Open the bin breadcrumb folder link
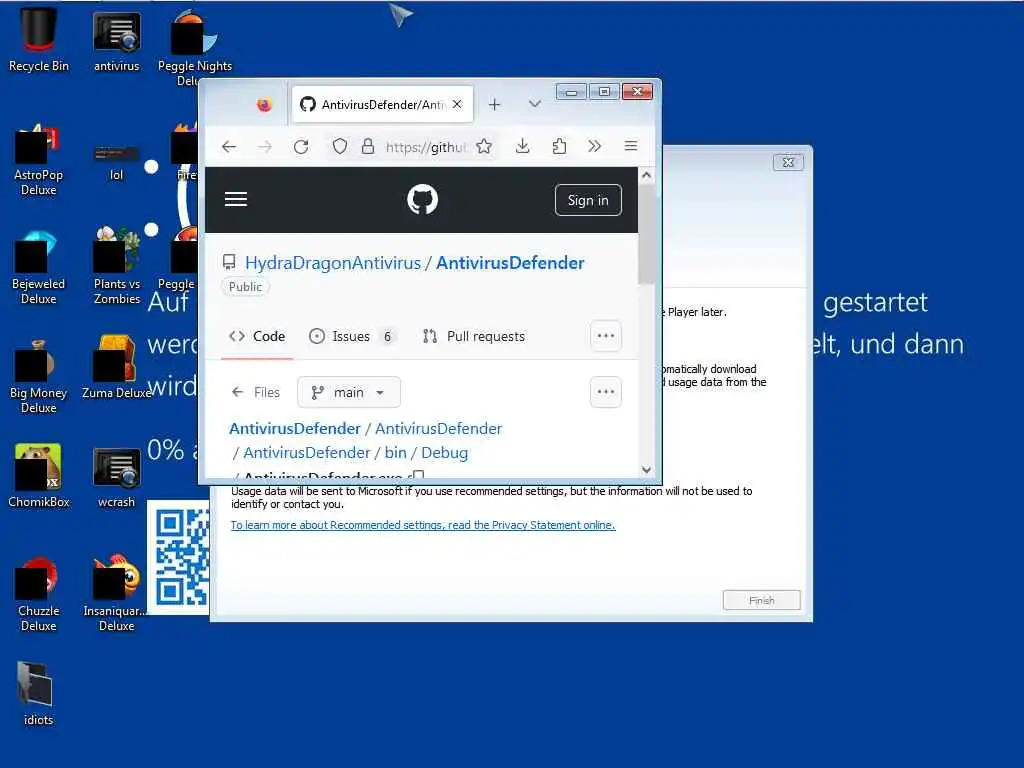This screenshot has height=768, width=1024. [x=395, y=453]
